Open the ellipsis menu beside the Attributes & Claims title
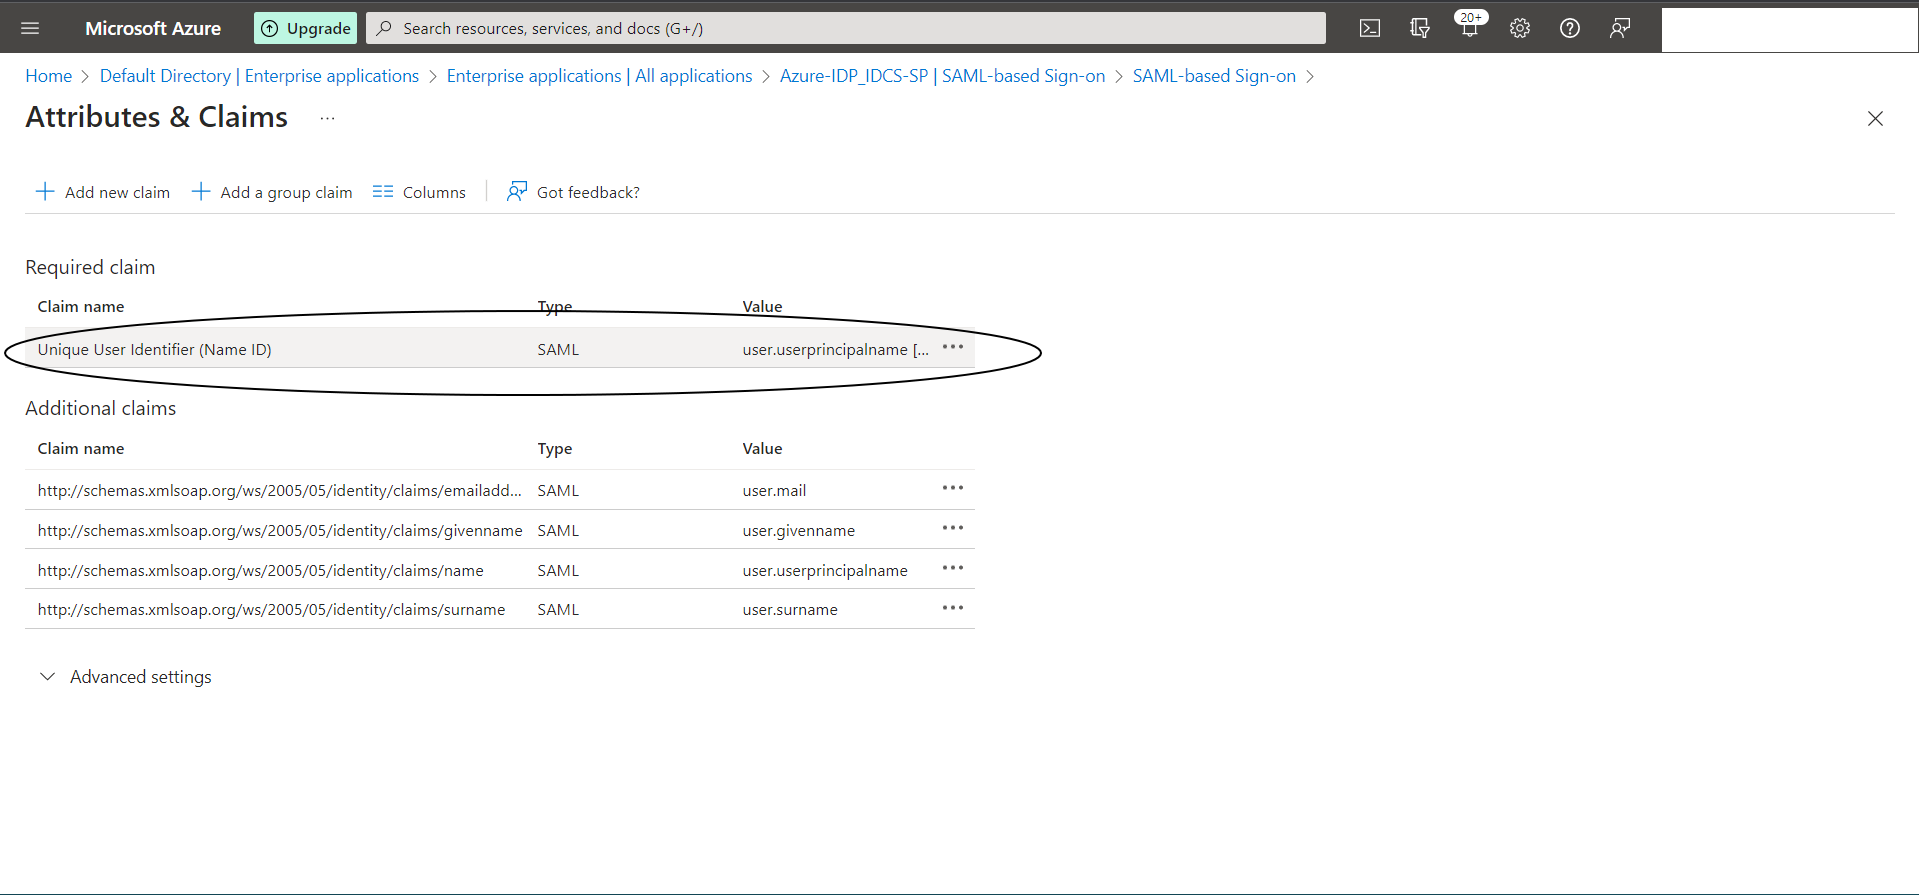The height and width of the screenshot is (895, 1919). (327, 118)
